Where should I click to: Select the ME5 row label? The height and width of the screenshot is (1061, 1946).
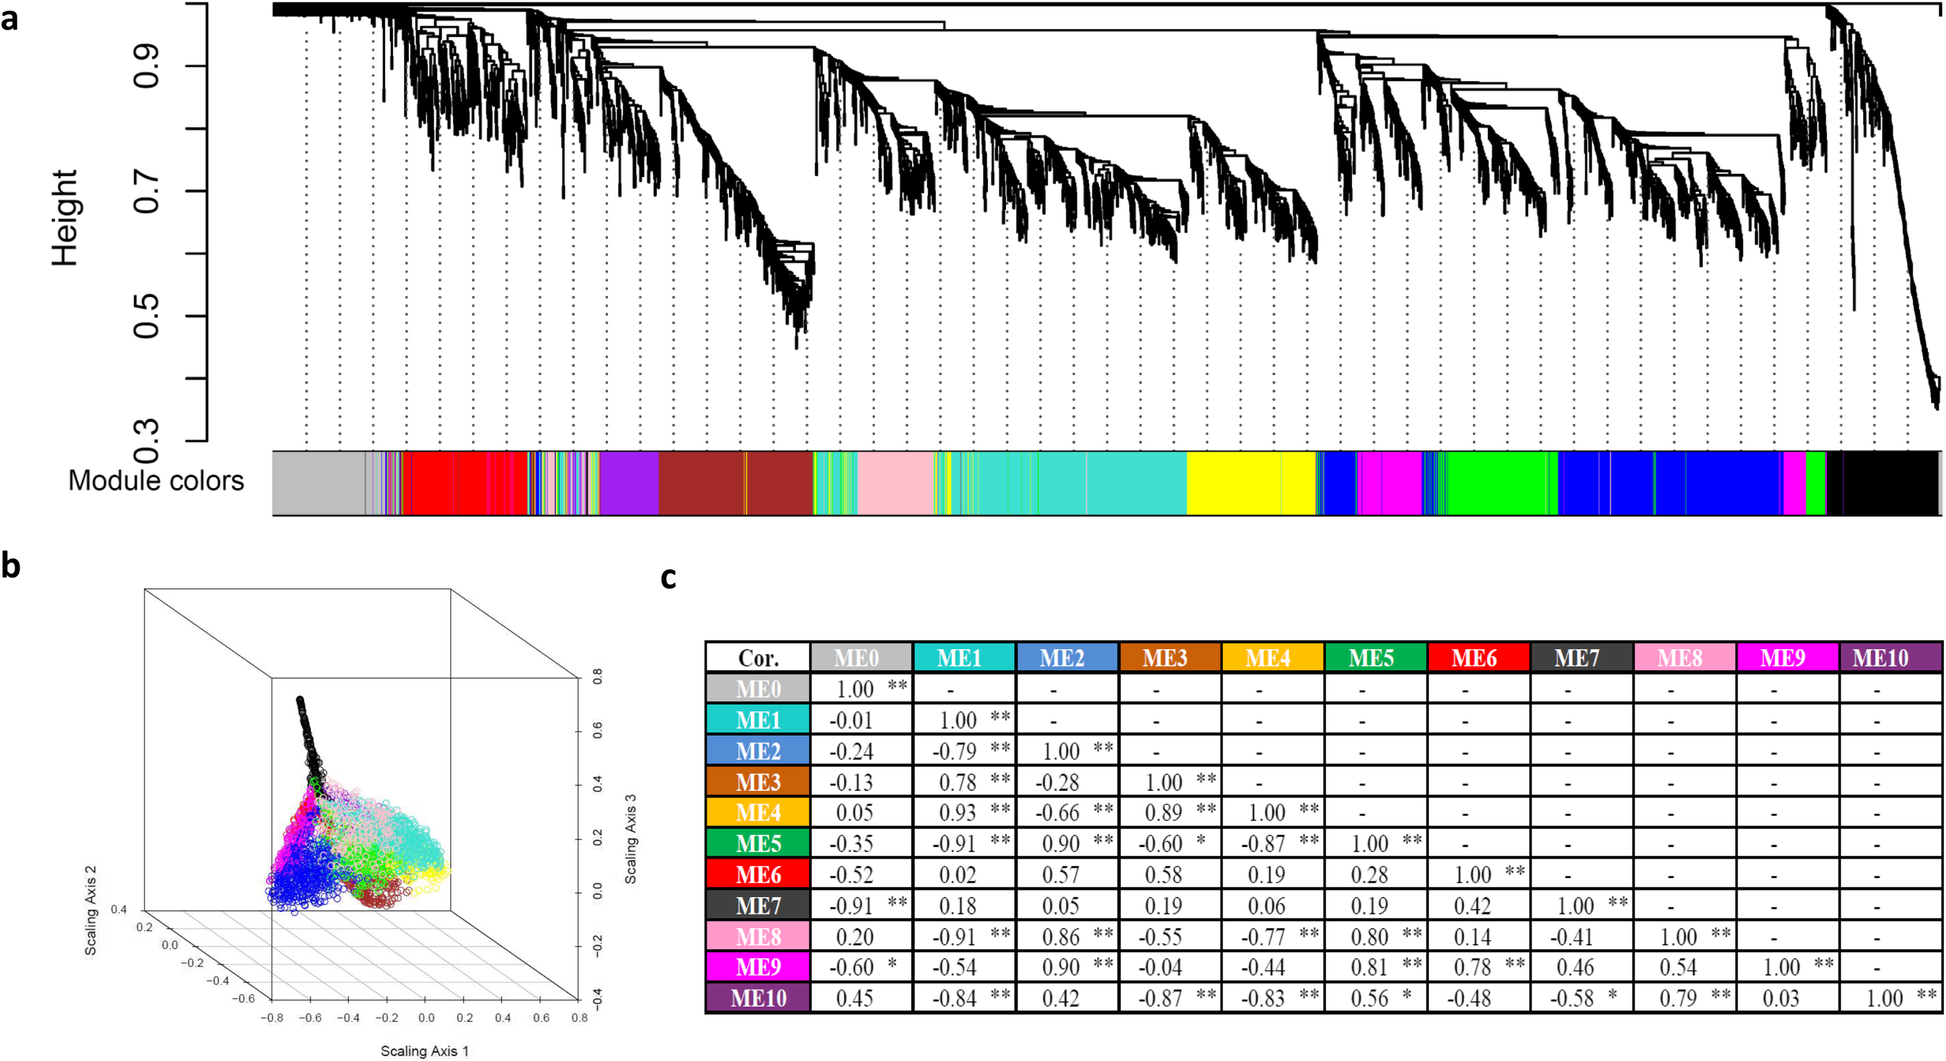pyautogui.click(x=758, y=843)
